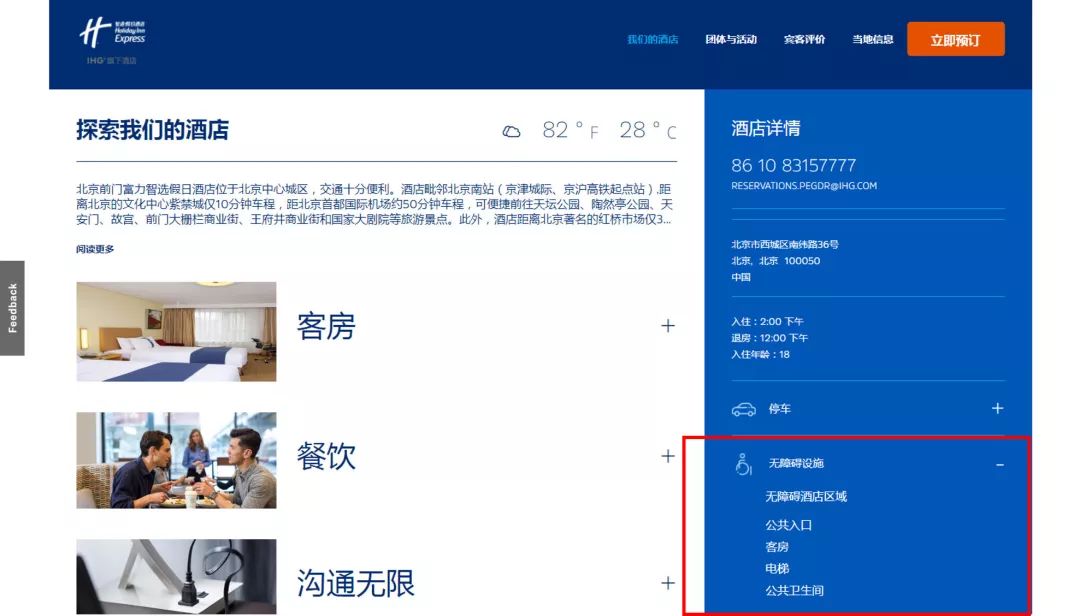1080x616 pixels.
Task: Open the 我们的酒店 menu item
Action: [x=652, y=40]
